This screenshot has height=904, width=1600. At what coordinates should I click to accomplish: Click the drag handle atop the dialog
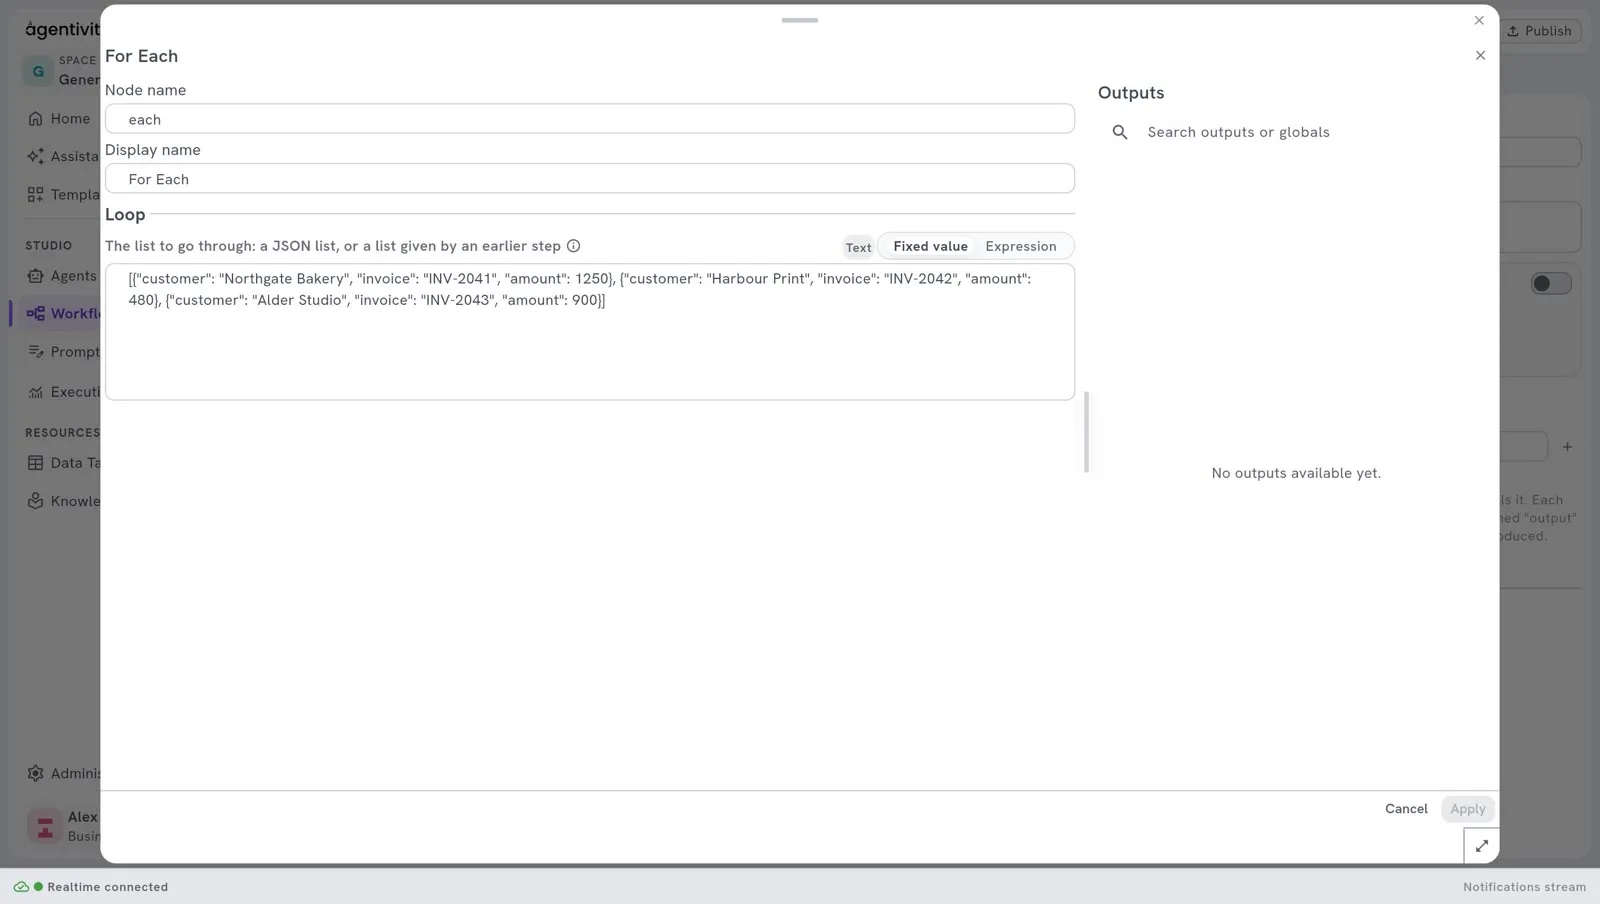pos(800,20)
